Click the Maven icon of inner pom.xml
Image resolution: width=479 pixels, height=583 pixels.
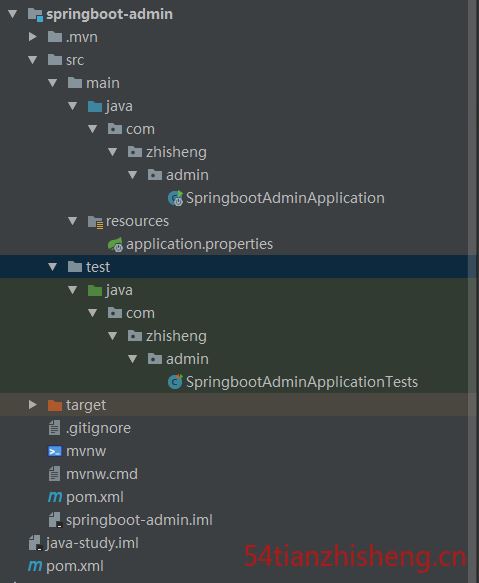55,497
